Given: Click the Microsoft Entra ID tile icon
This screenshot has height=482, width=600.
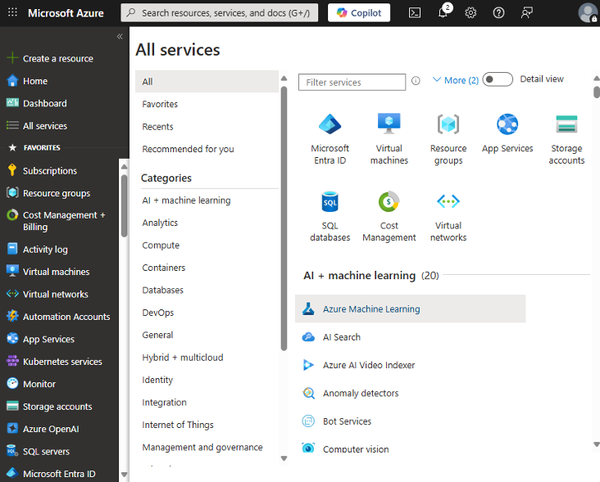Looking at the screenshot, I should click(x=330, y=124).
